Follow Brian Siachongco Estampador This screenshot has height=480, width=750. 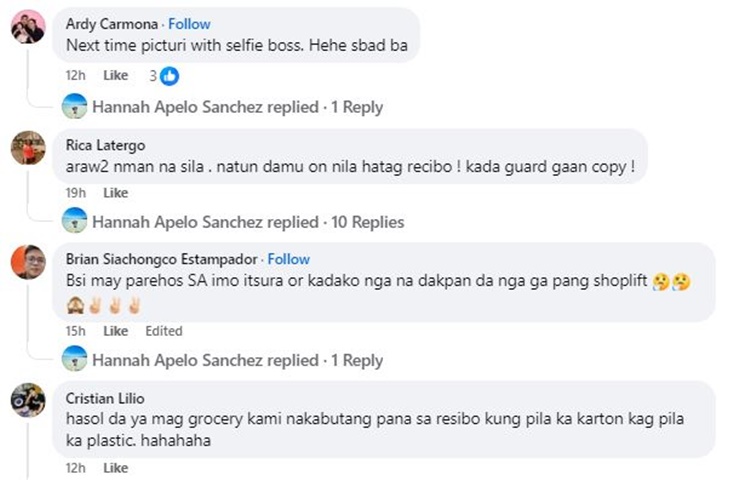pyautogui.click(x=289, y=259)
